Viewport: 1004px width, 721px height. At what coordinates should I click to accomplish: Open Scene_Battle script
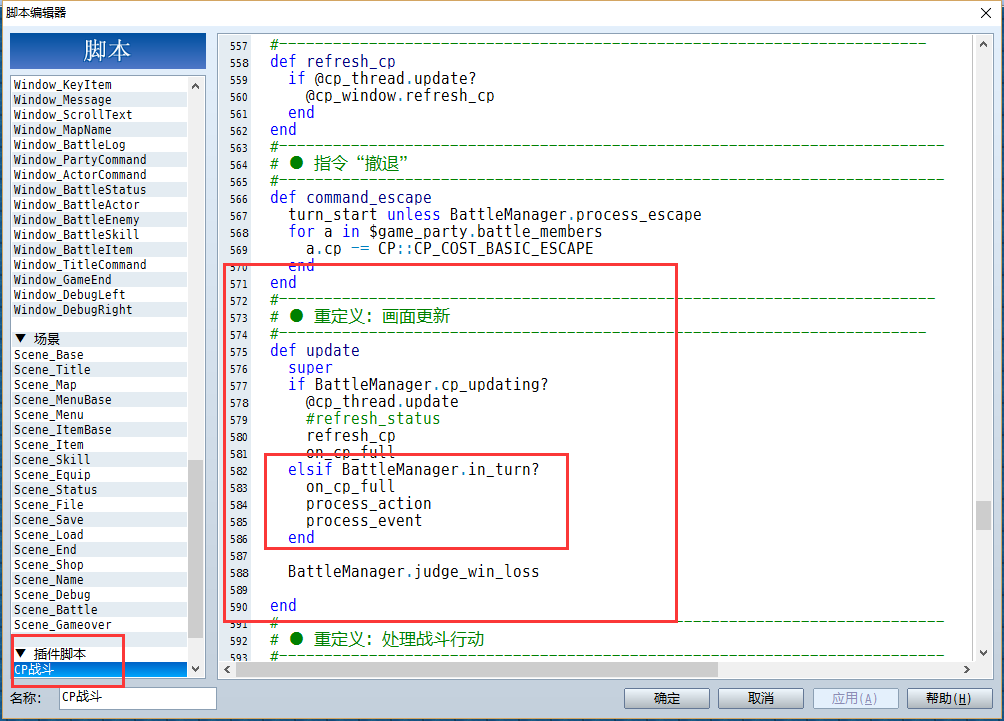(x=100, y=610)
